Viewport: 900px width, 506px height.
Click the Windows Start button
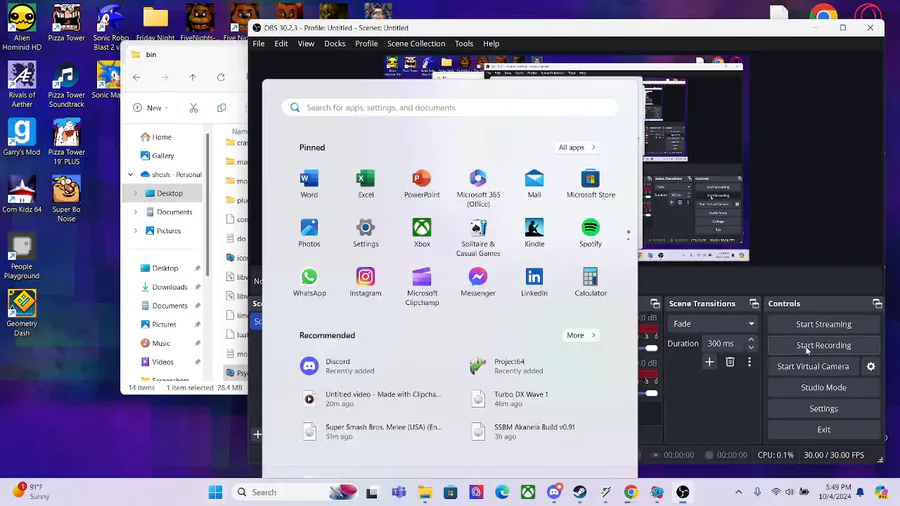(x=215, y=492)
